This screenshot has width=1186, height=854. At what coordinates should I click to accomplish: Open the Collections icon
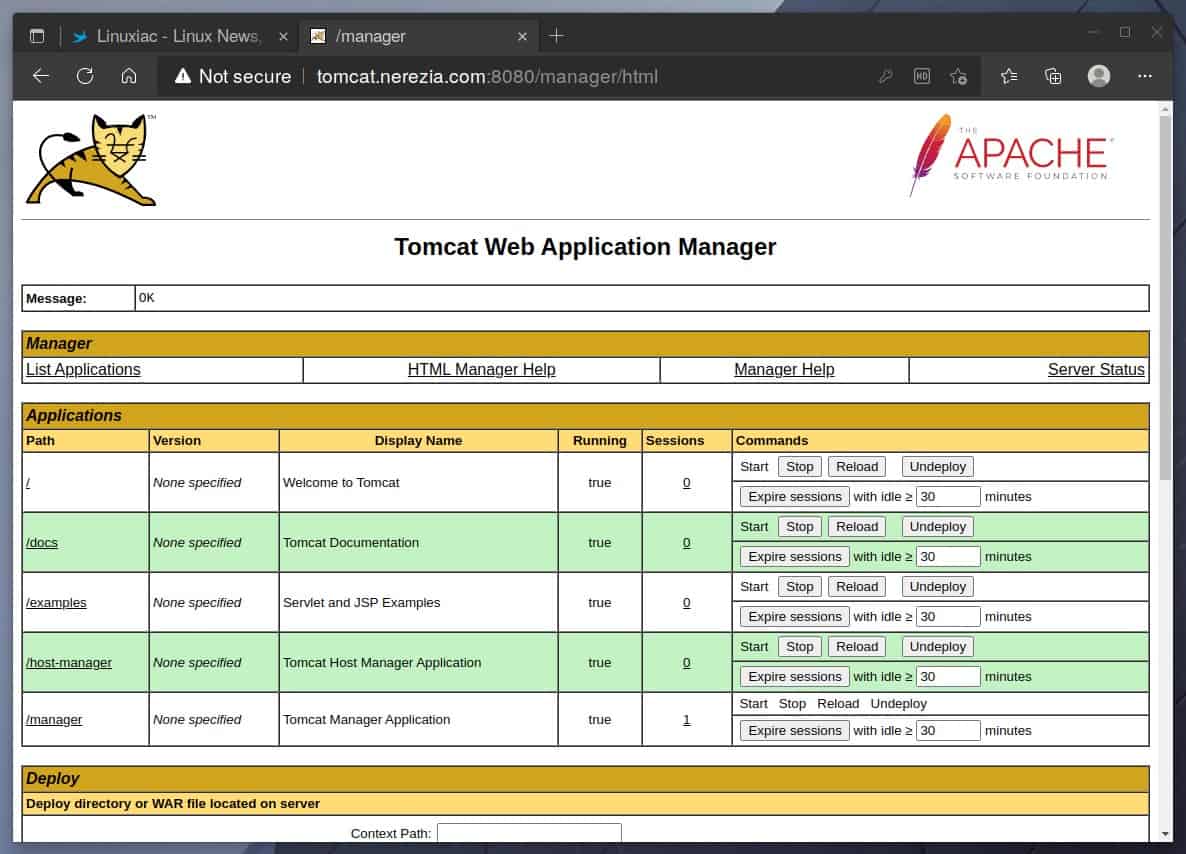[1053, 76]
